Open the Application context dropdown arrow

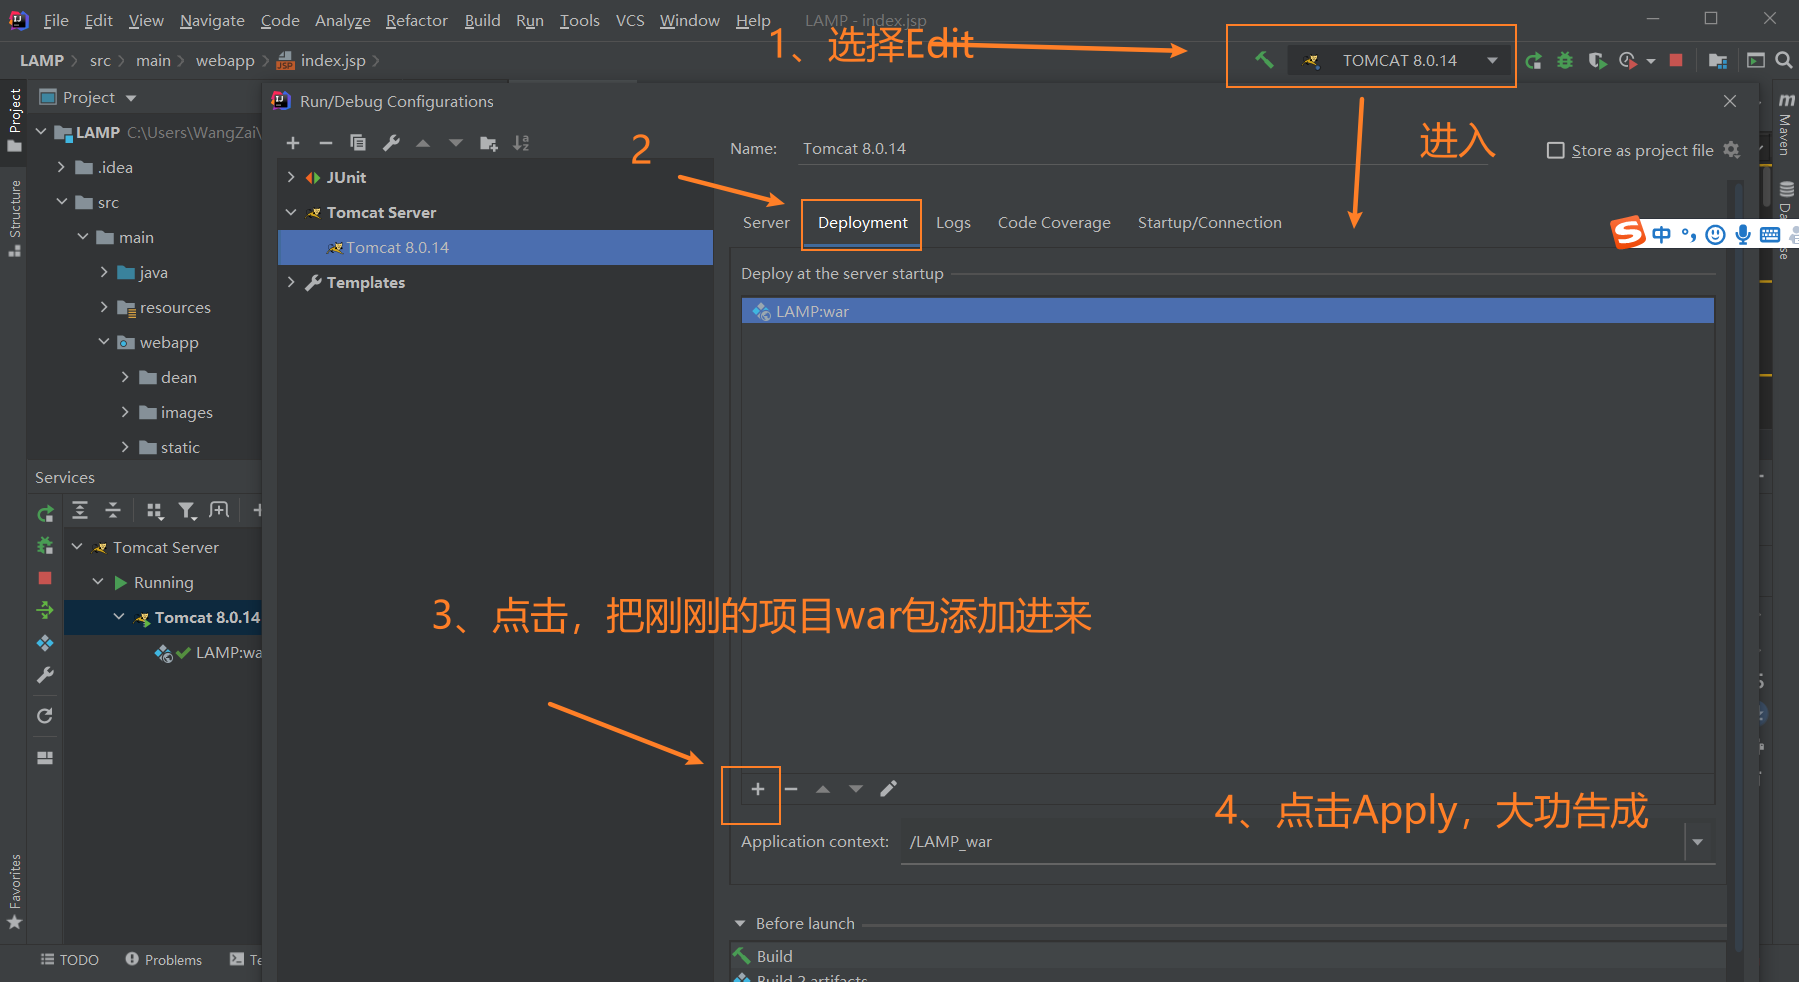1697,841
